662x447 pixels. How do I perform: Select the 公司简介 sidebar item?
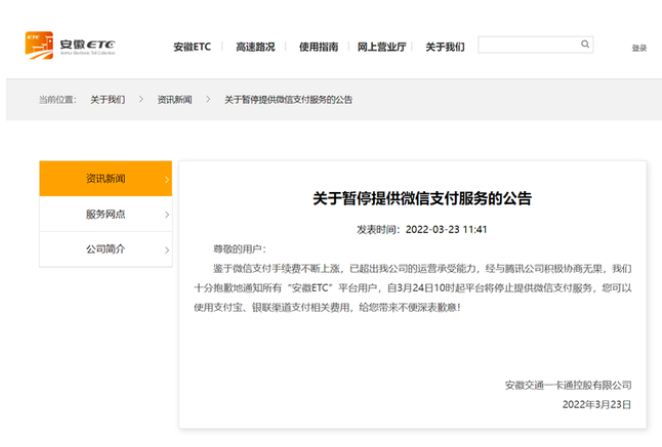pos(106,249)
